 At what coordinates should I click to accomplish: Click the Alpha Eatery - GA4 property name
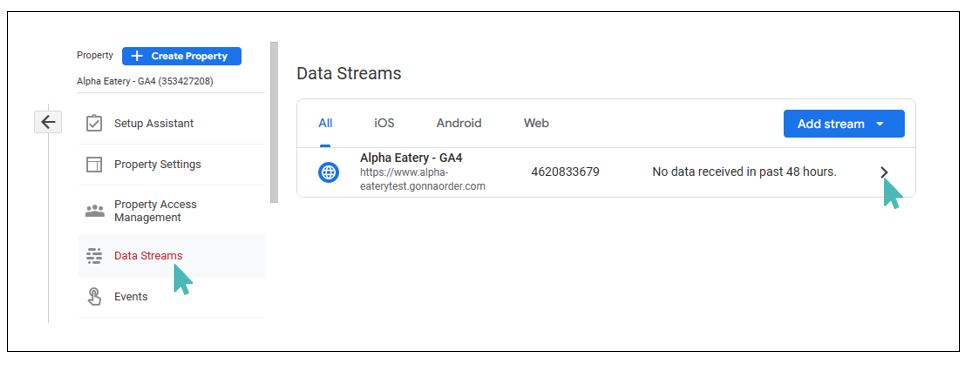point(145,81)
